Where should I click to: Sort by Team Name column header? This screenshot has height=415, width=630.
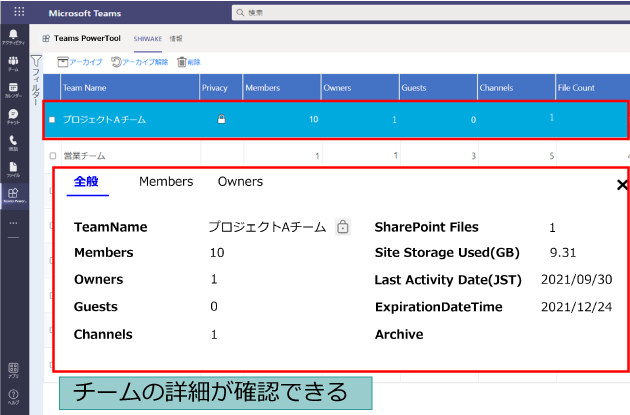(x=130, y=87)
